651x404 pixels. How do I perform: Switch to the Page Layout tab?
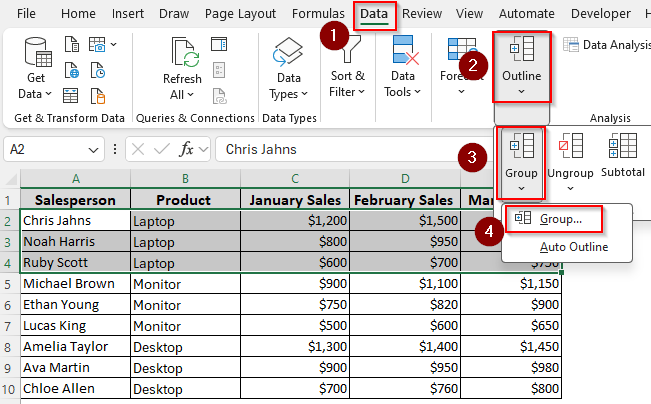240,14
